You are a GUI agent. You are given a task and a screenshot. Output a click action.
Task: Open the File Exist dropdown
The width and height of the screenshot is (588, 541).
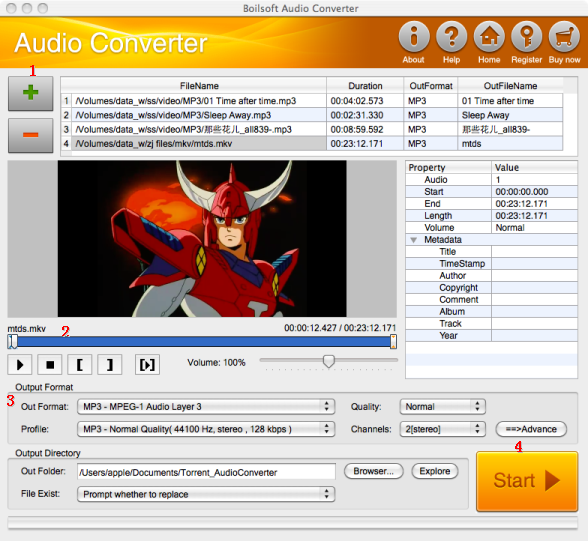pyautogui.click(x=206, y=494)
